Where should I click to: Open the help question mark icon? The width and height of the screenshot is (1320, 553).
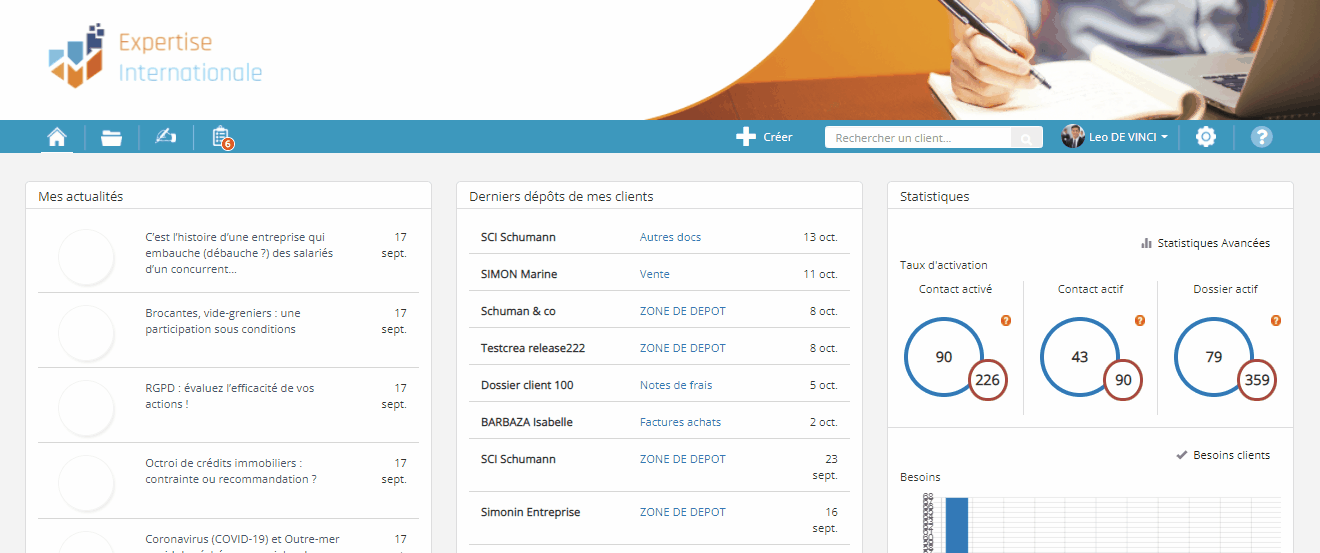[1261, 137]
